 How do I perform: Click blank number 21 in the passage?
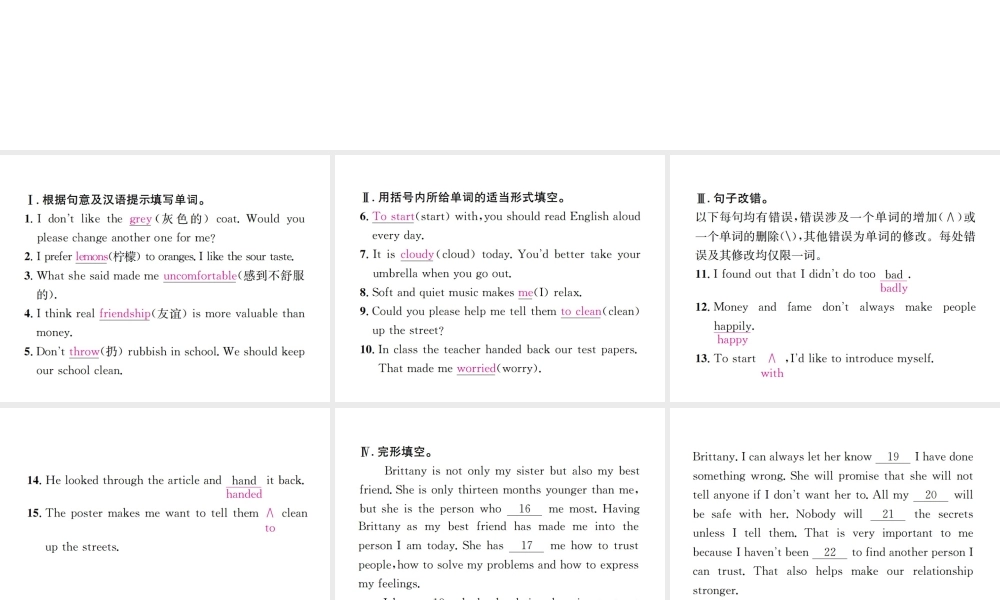pos(888,515)
